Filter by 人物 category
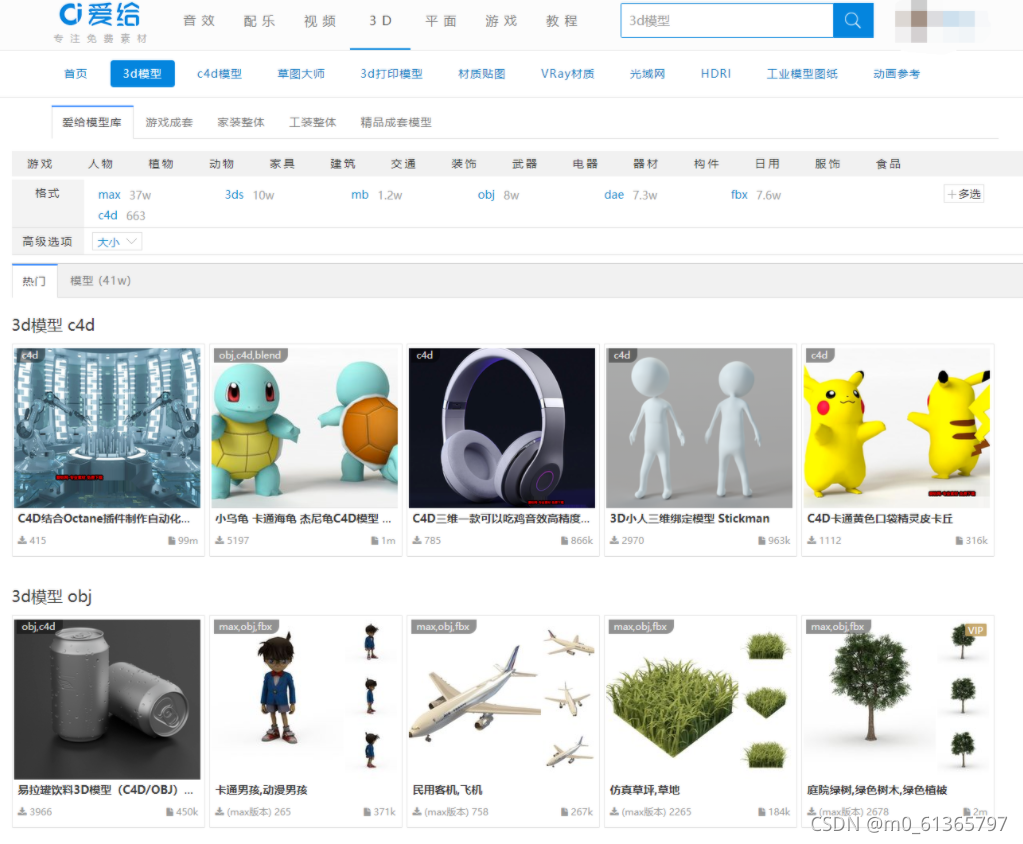This screenshot has height=844, width=1023. (x=100, y=164)
